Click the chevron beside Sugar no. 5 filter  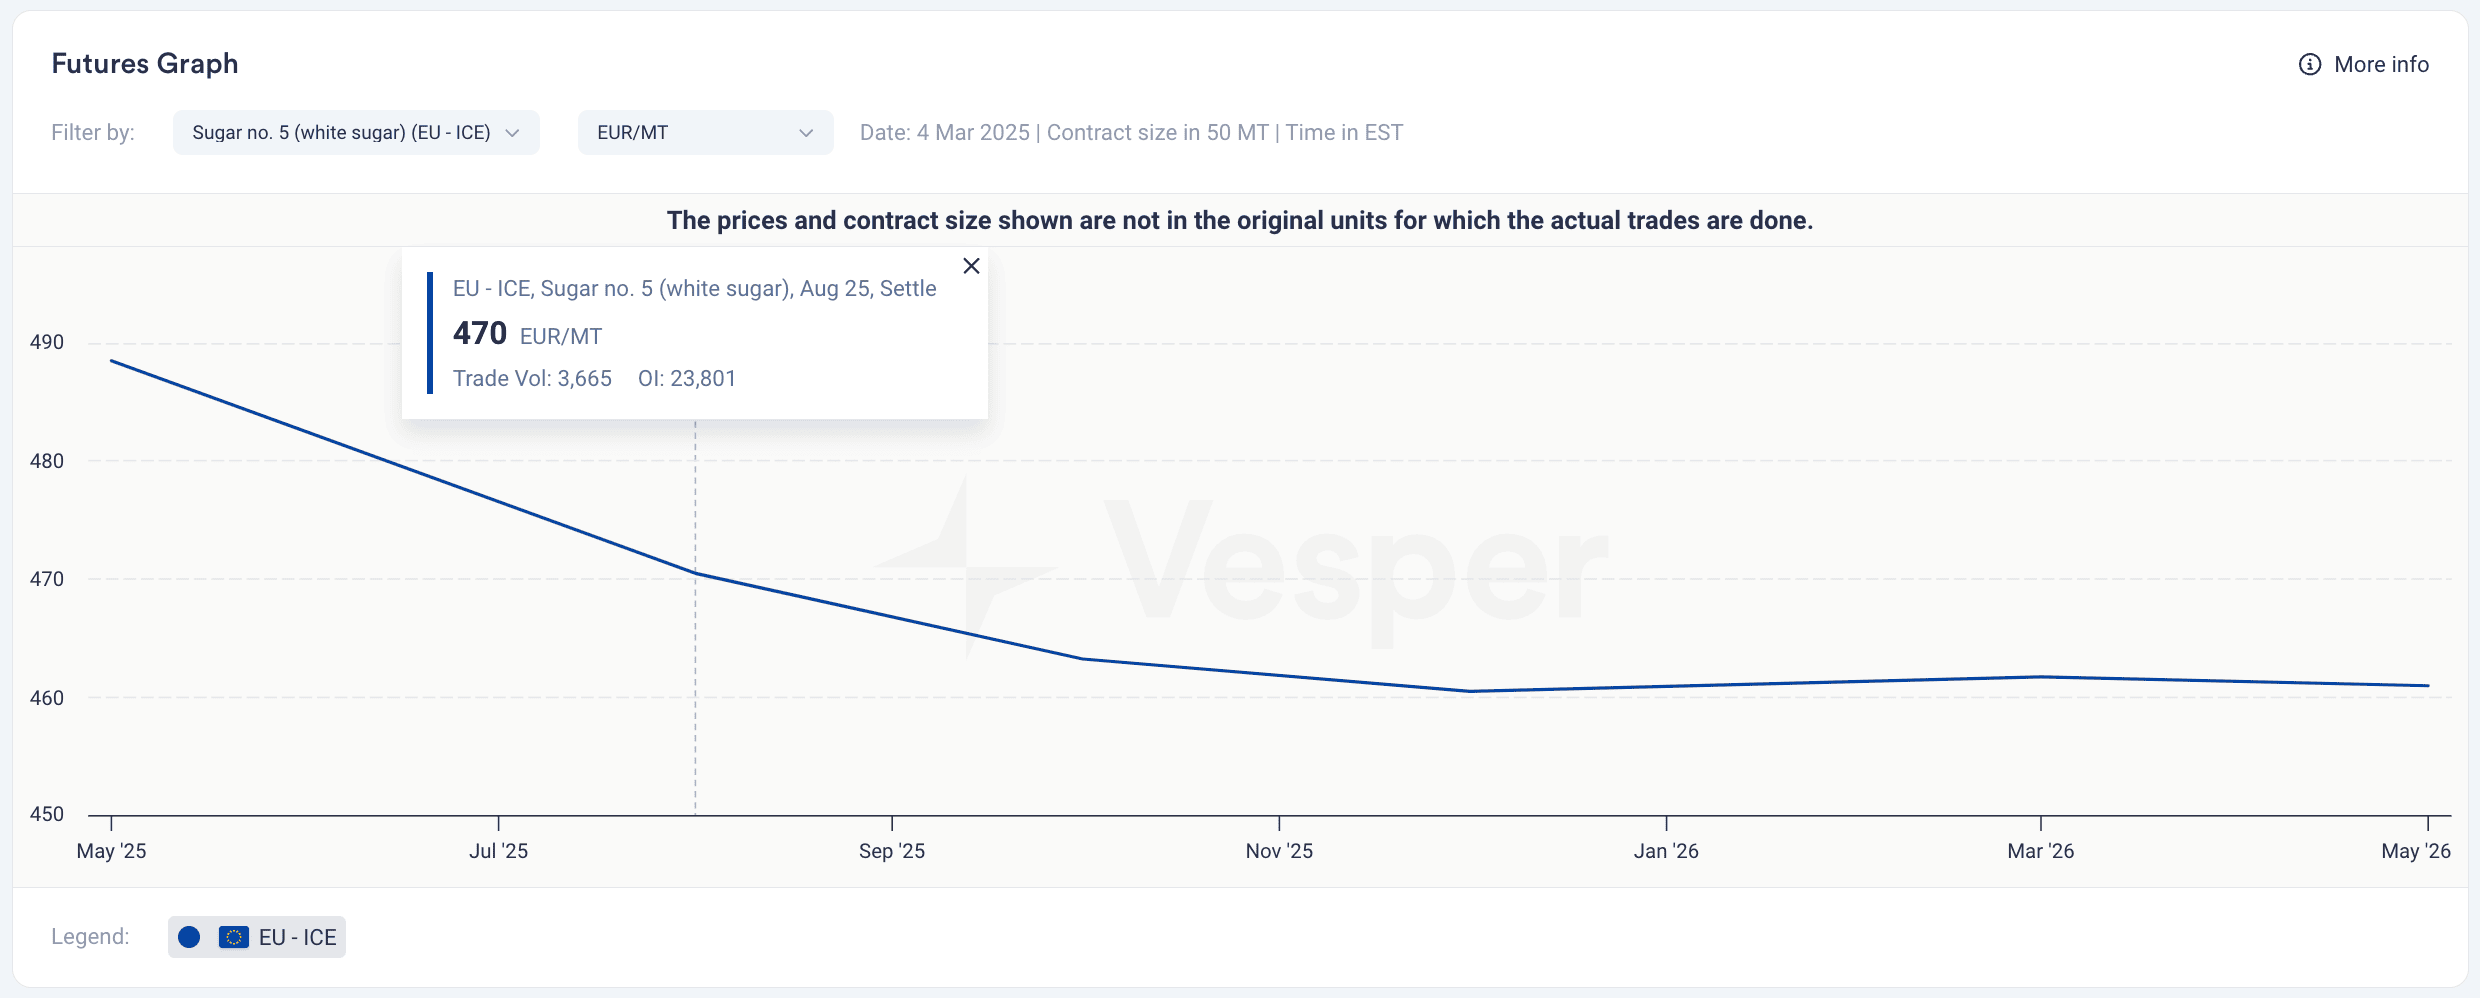513,133
